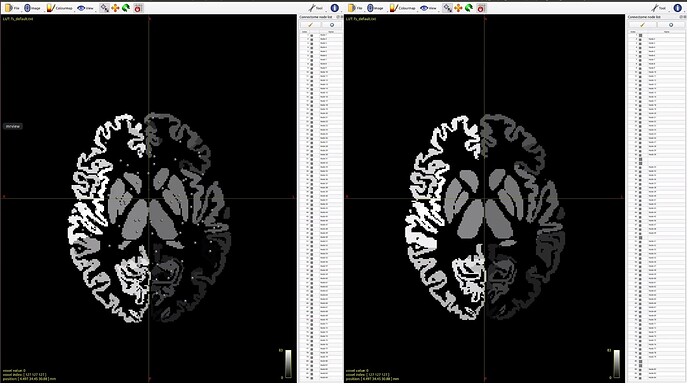Click the blue info icon in right window toolbar
The height and width of the screenshot is (386, 690).
(x=677, y=8)
